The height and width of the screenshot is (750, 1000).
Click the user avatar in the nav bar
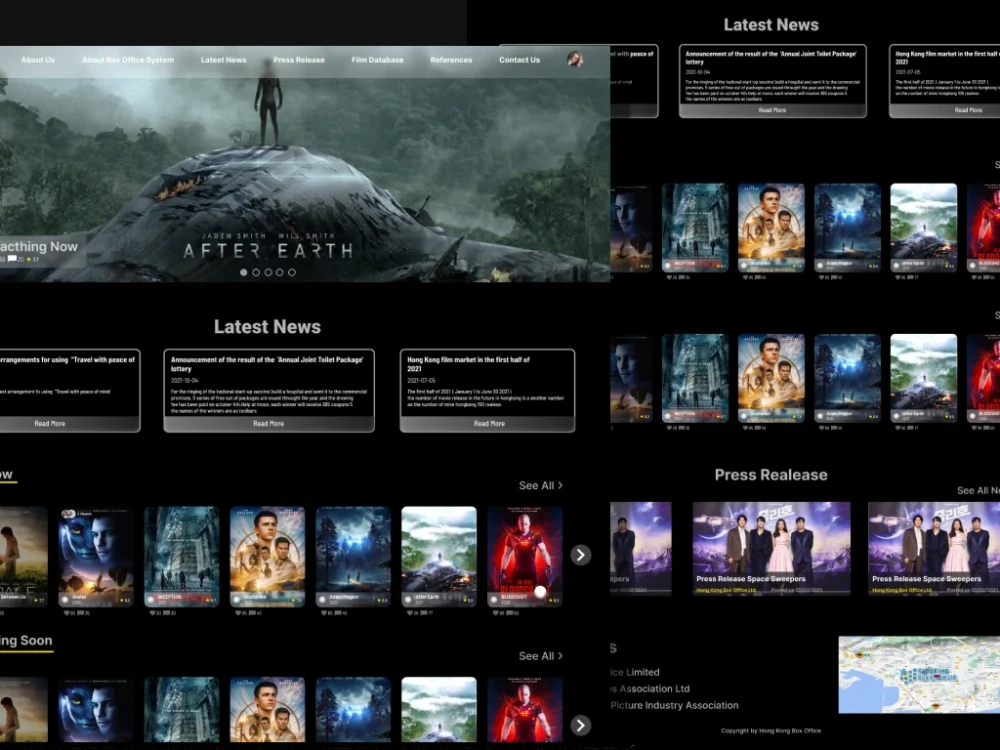tap(575, 59)
